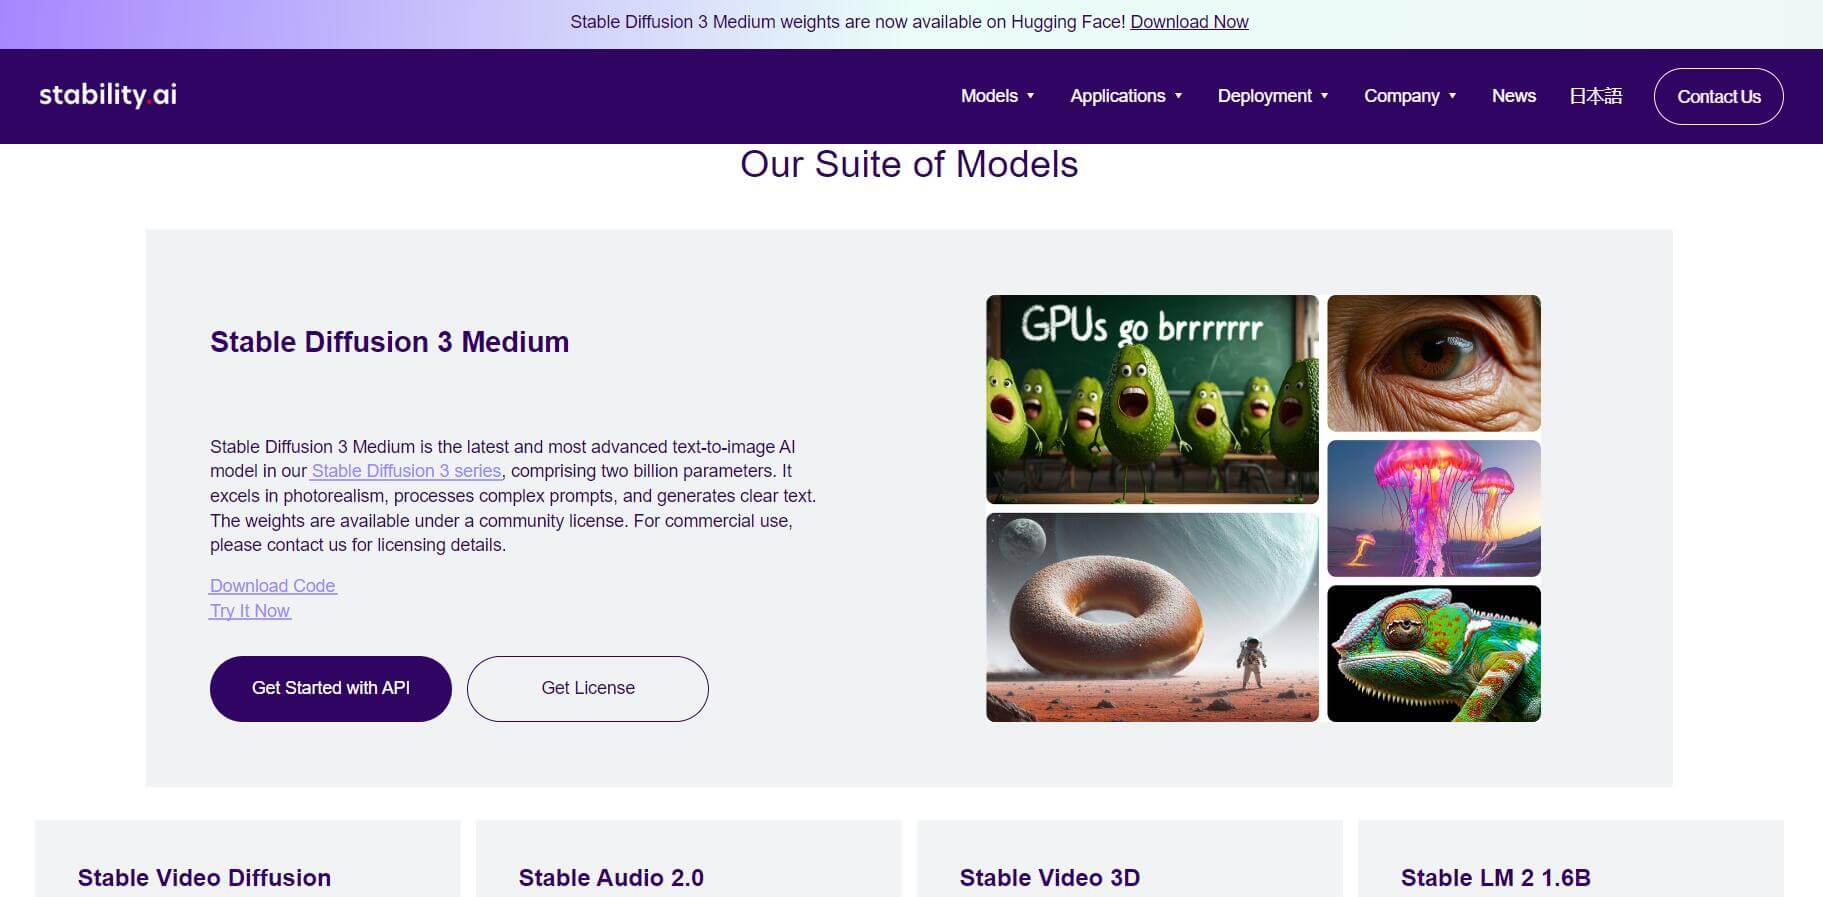Click the Contact Us button
The width and height of the screenshot is (1823, 897).
[1718, 97]
